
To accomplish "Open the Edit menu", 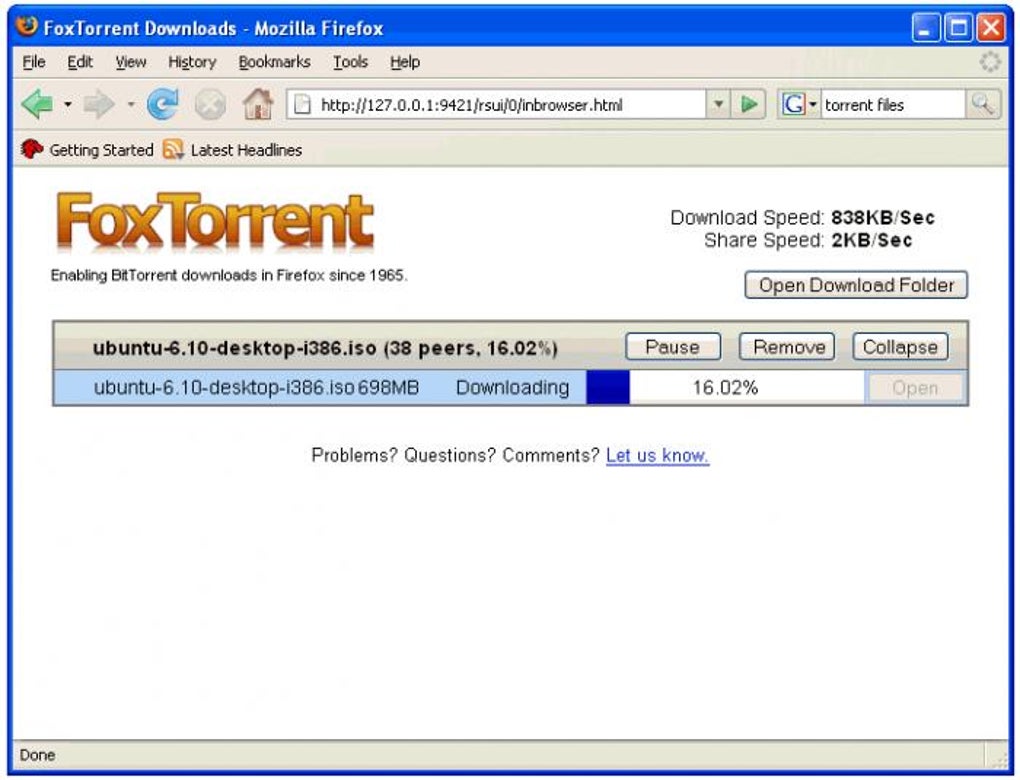I will 80,62.
